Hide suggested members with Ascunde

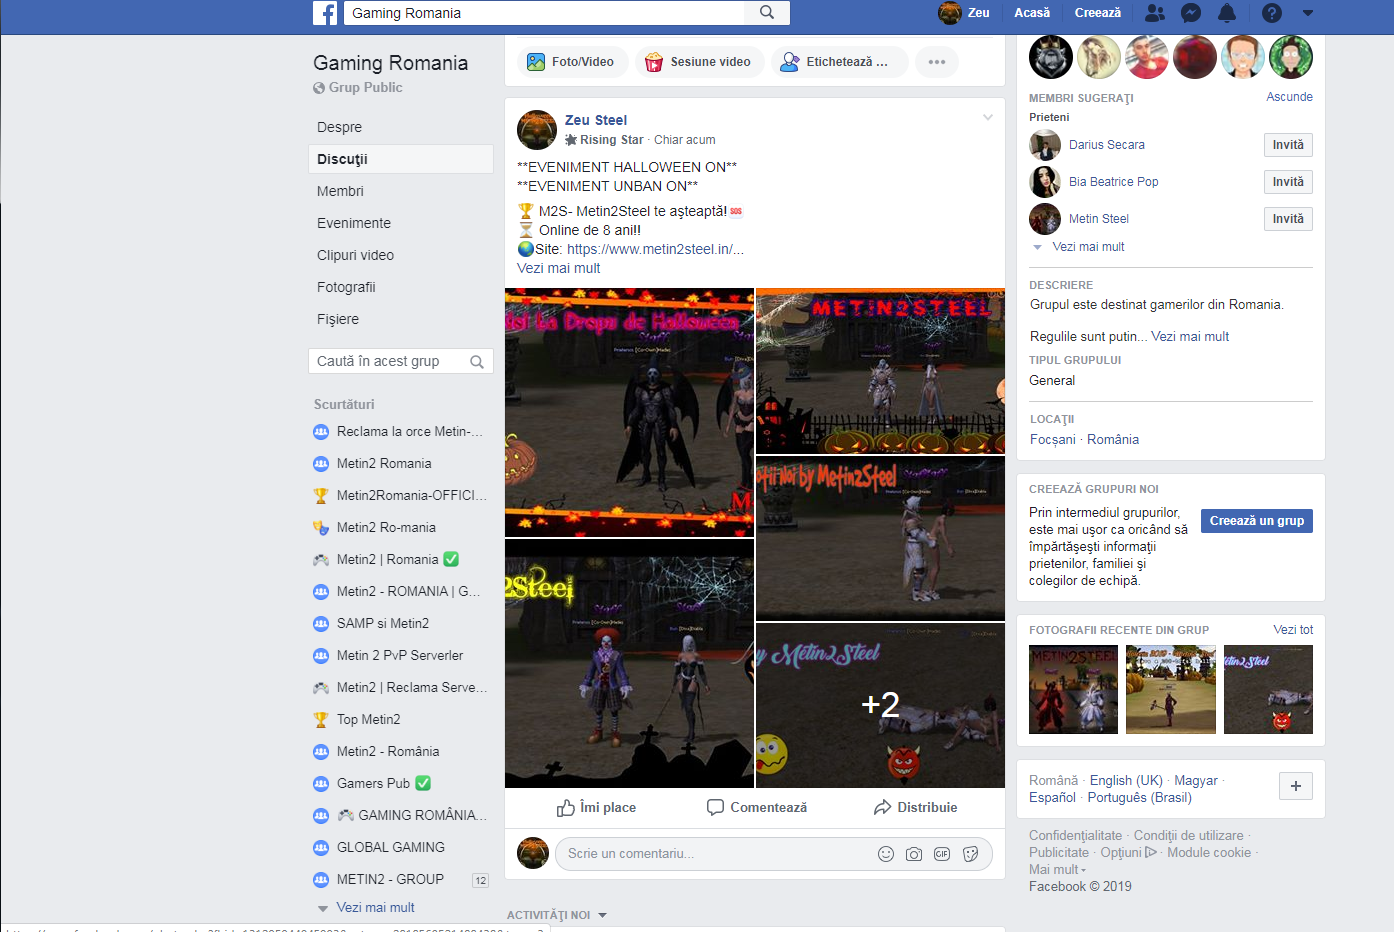[1289, 97]
